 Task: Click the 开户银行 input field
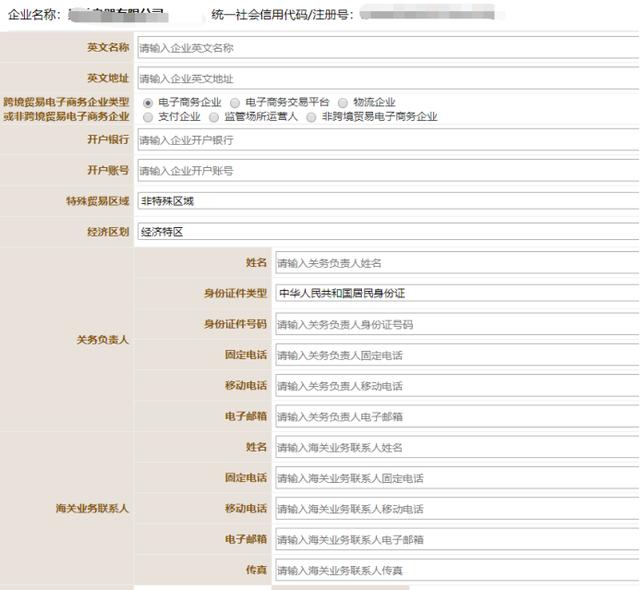389,140
